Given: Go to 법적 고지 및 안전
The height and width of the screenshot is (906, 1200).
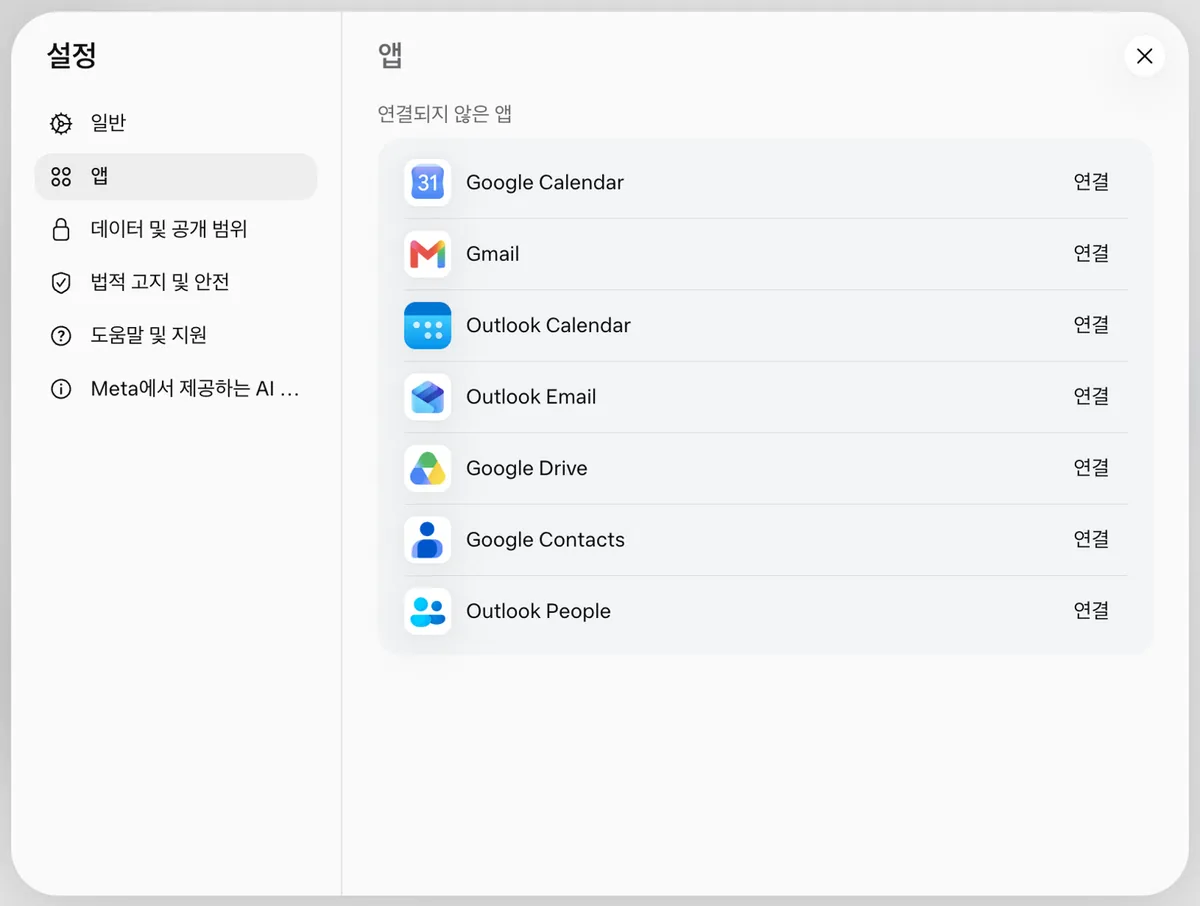Looking at the screenshot, I should (176, 283).
